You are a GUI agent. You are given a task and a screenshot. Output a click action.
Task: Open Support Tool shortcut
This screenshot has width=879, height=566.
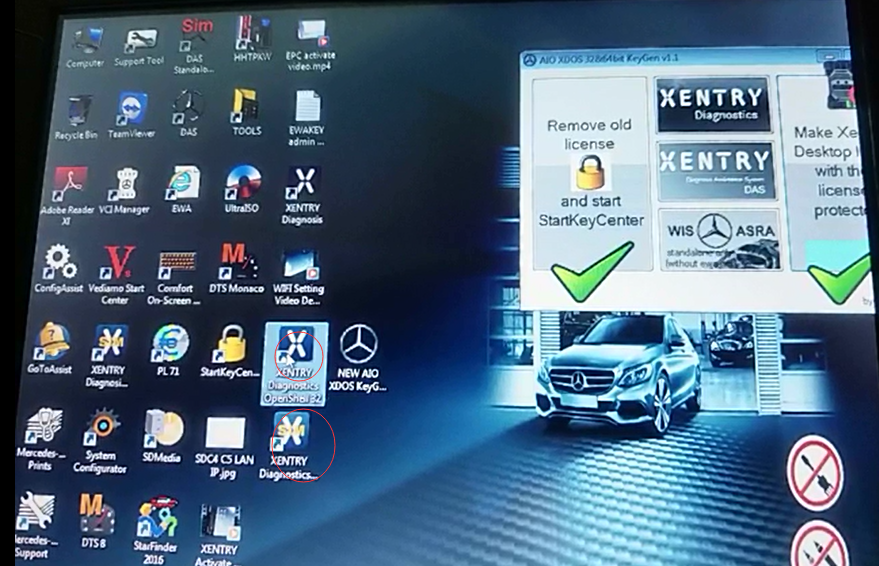pyautogui.click(x=139, y=48)
